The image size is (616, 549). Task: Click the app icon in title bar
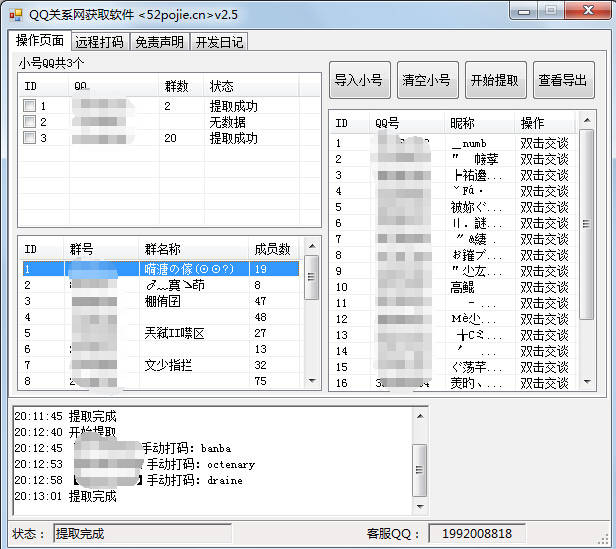pos(16,15)
